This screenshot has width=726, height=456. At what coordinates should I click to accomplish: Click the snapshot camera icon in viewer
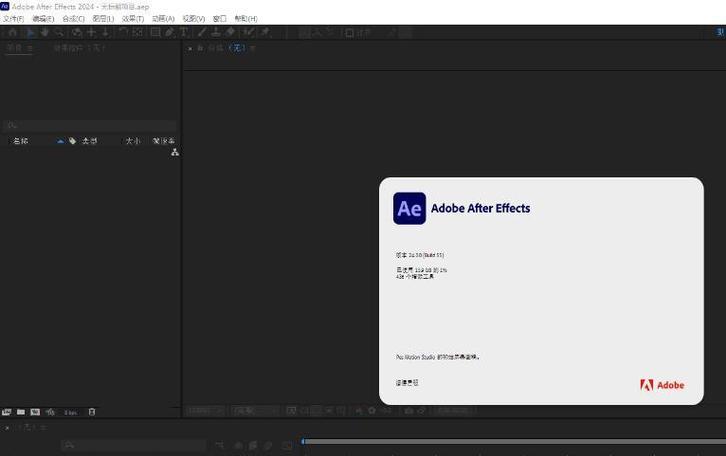408,411
